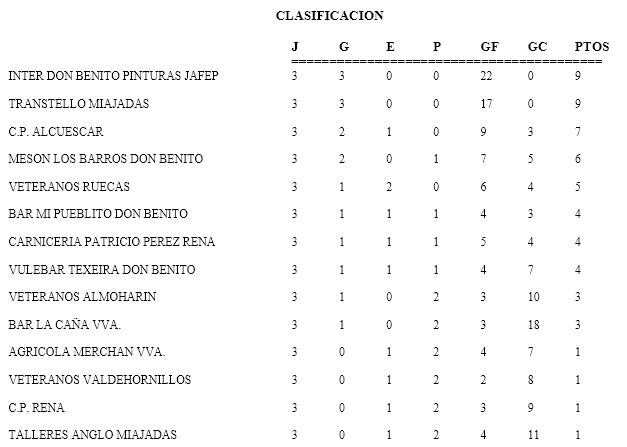The image size is (627, 447).
Task: Click VETERANOS VALDEHORNILLOS team name
Action: 100,380
